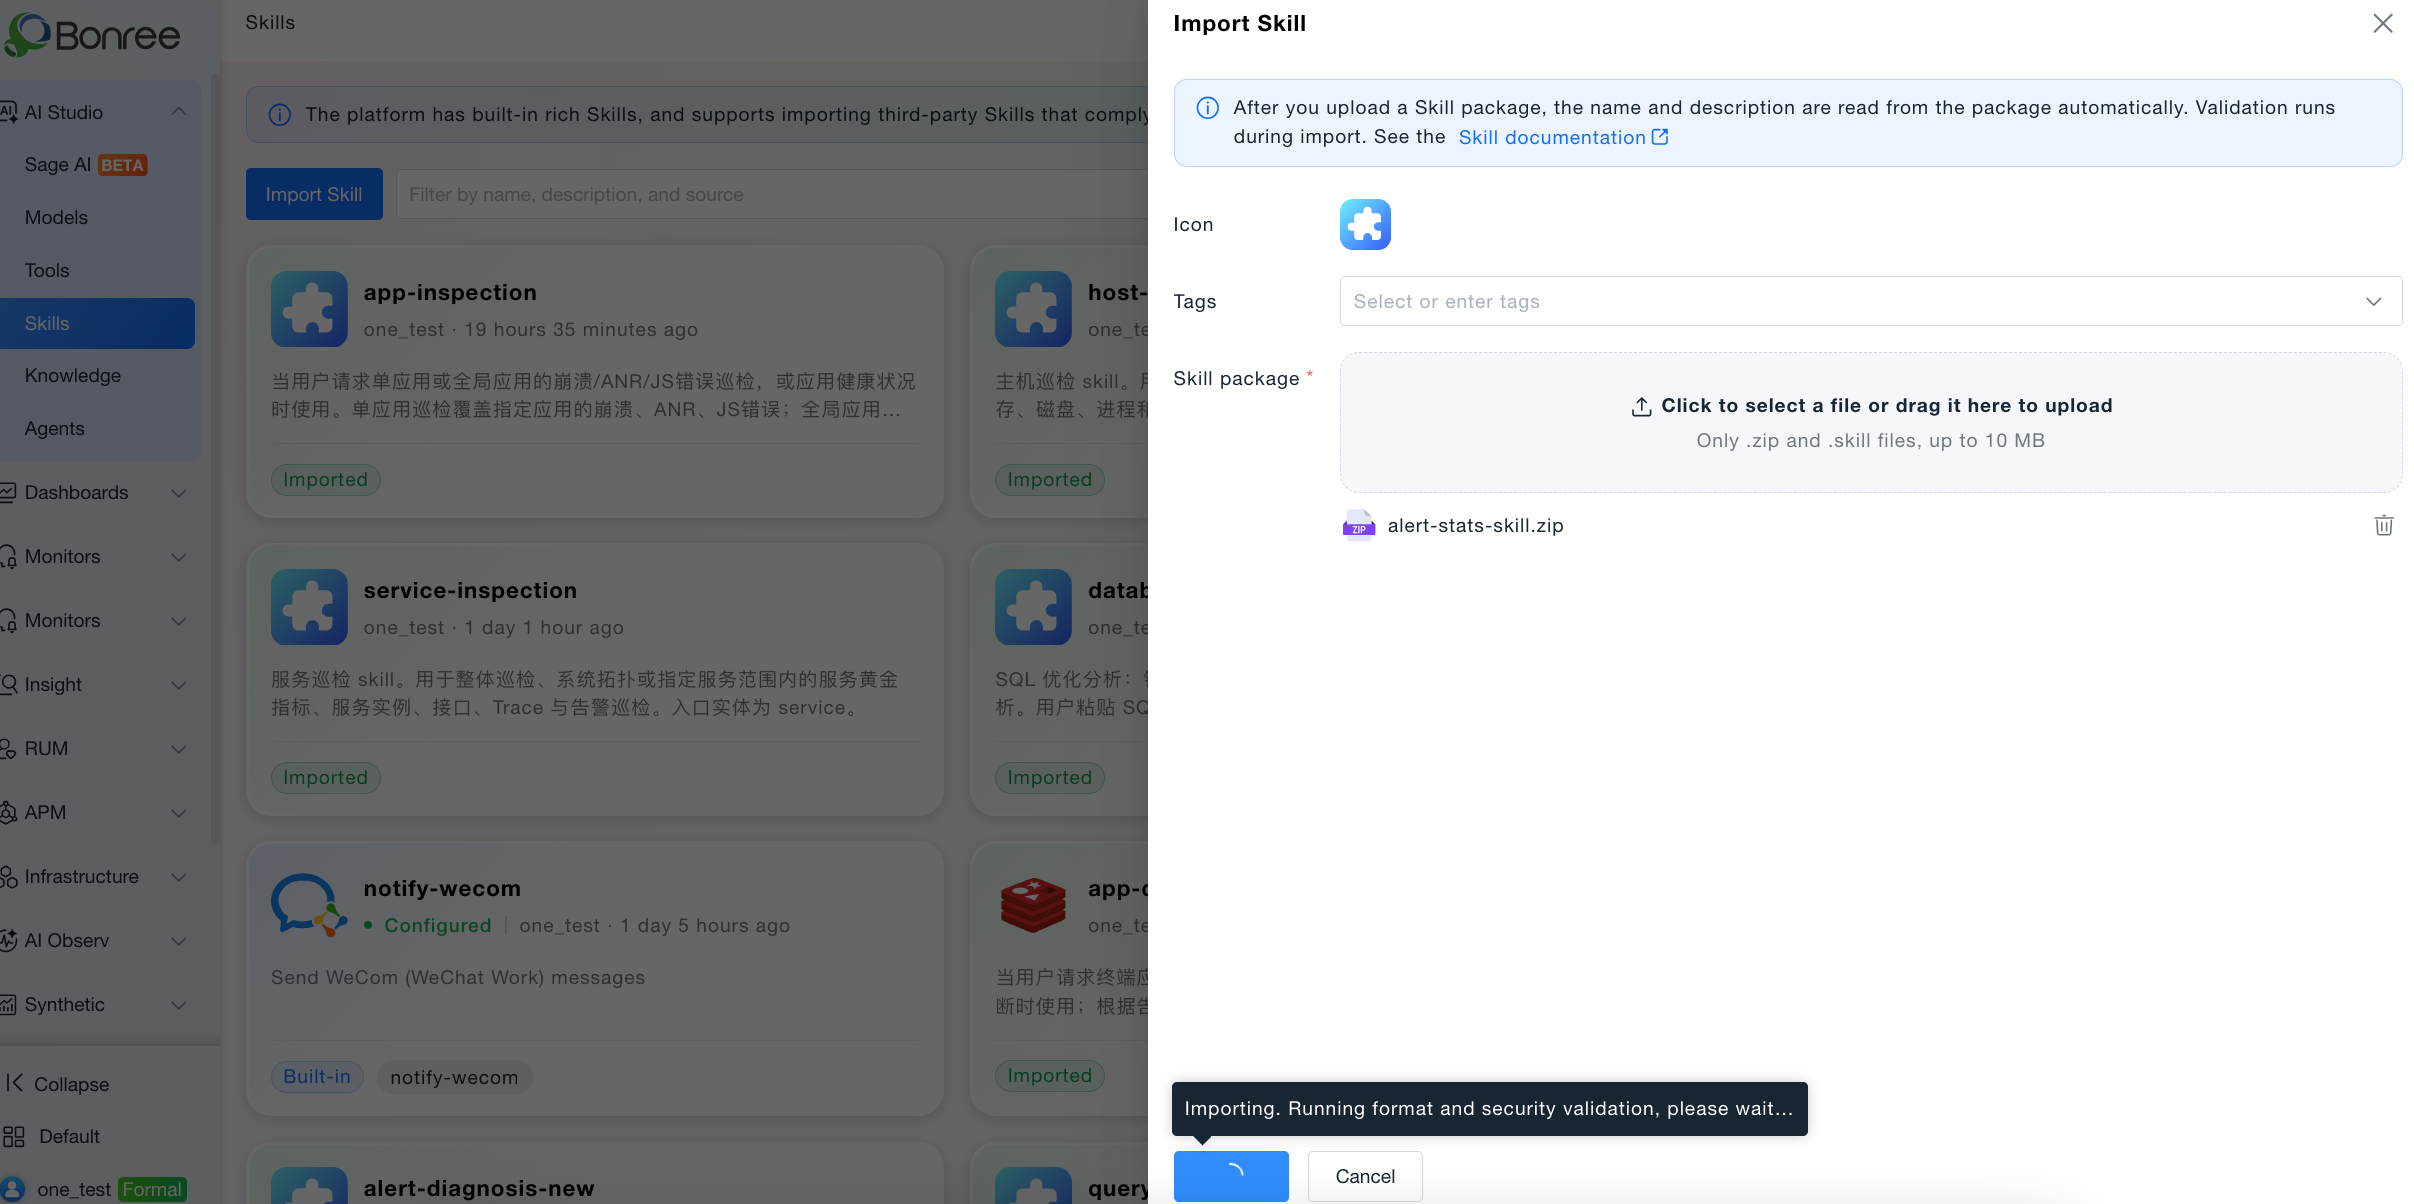Click the Bonree logo
Viewport: 2414px width, 1204px height.
(x=93, y=35)
